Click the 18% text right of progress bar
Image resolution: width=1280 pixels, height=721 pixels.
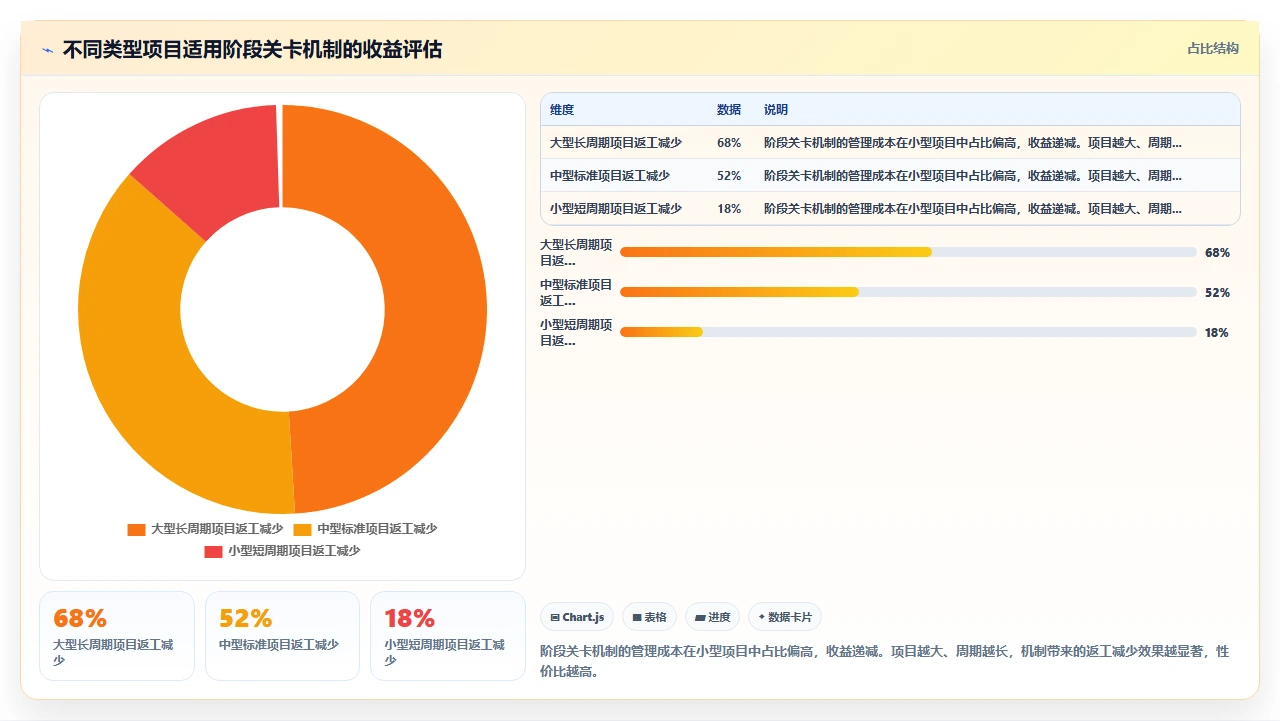click(1217, 333)
